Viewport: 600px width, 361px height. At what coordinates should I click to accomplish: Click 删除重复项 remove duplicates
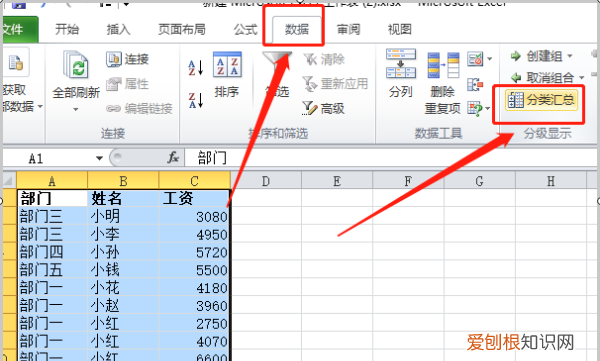(443, 82)
